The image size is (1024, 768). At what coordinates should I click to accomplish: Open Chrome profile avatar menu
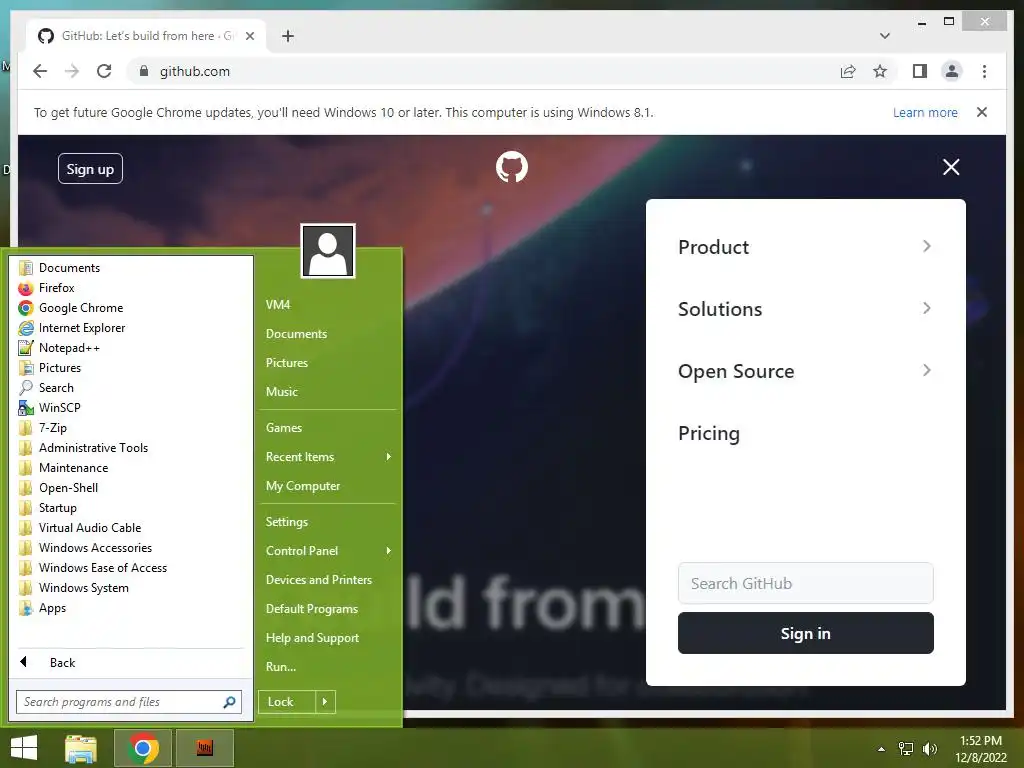(x=952, y=71)
